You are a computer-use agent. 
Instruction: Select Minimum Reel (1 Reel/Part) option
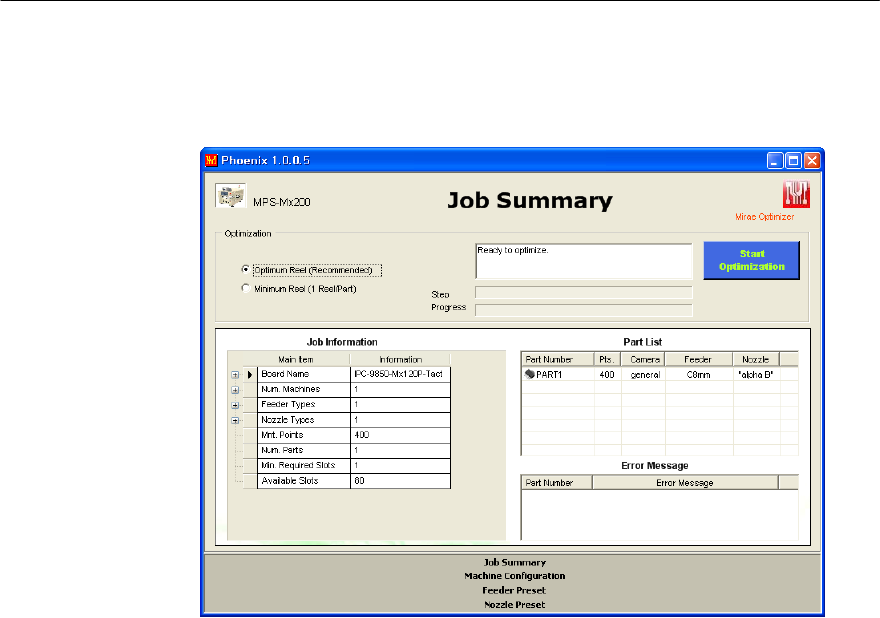tap(245, 288)
